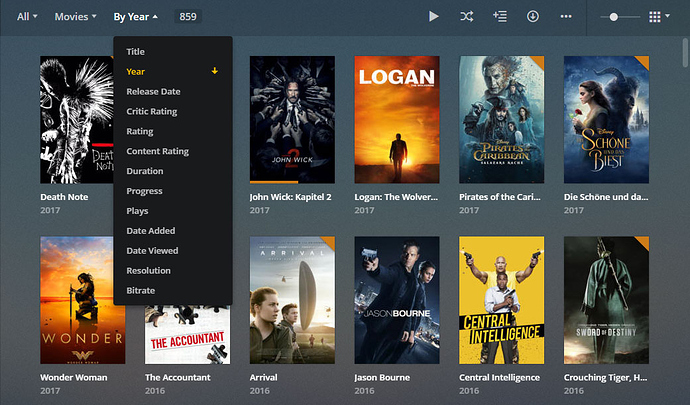Click The Accountant title link

(x=178, y=377)
